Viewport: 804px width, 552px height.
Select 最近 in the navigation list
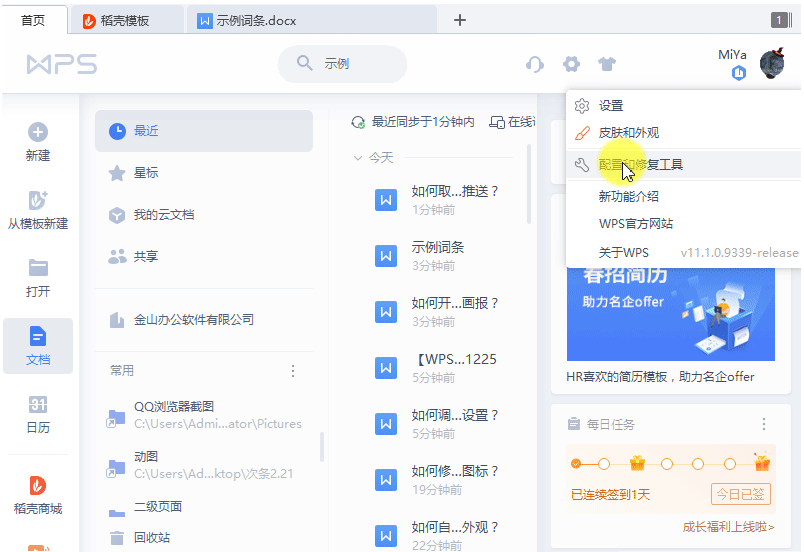pos(204,131)
